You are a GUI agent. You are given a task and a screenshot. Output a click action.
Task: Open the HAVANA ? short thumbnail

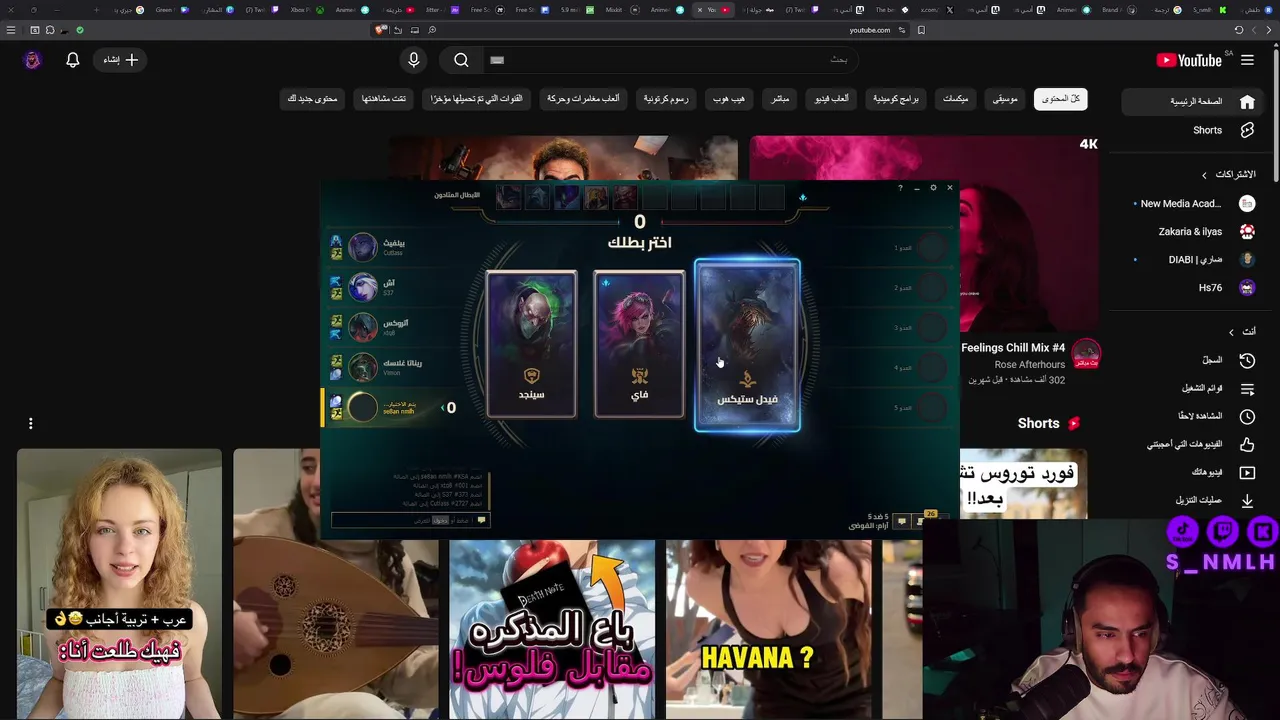coord(768,628)
